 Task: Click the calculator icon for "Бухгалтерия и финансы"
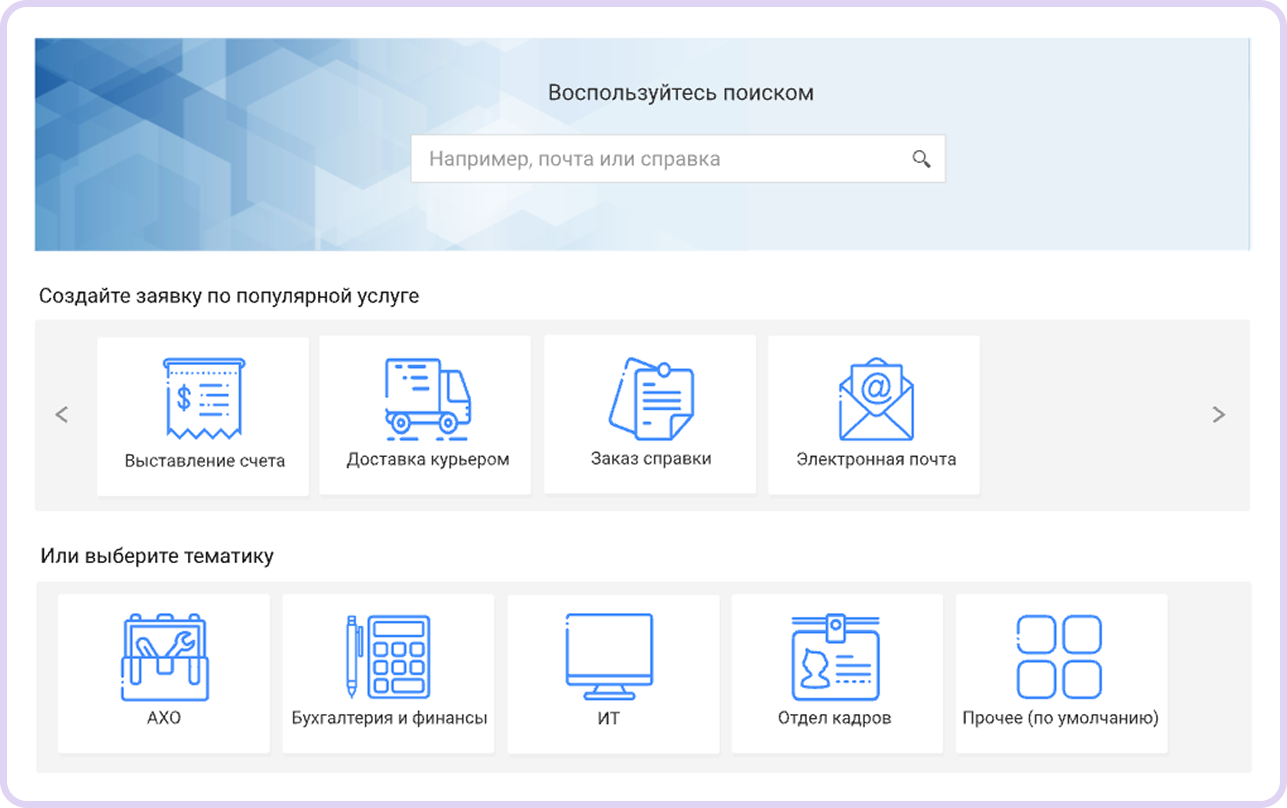point(387,655)
